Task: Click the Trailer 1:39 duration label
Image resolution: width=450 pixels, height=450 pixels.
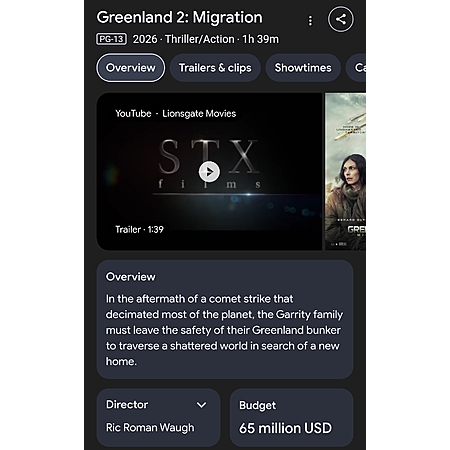Action: coord(139,230)
